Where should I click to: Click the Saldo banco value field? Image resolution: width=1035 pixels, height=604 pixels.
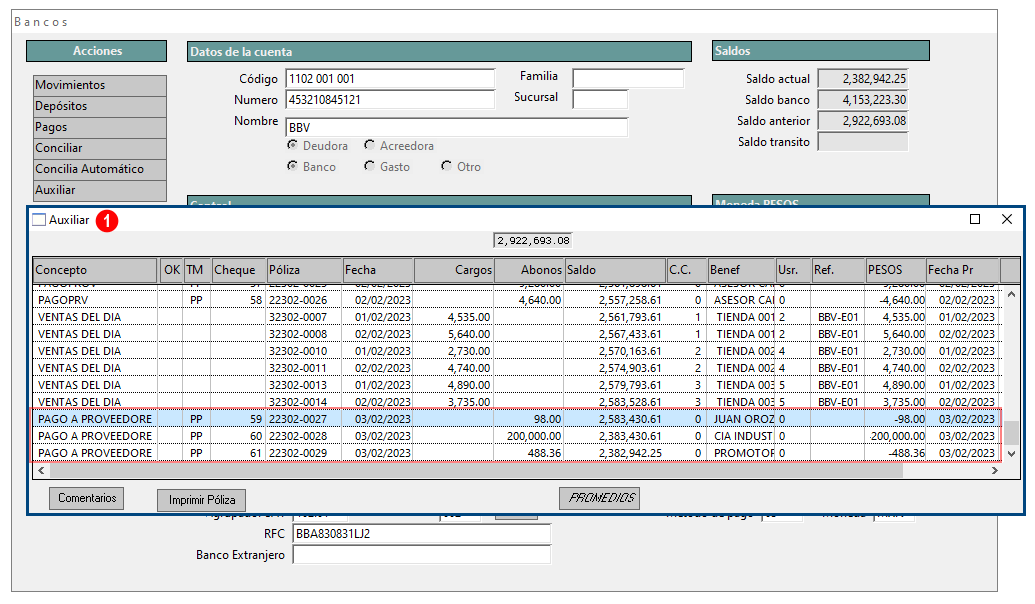click(863, 100)
